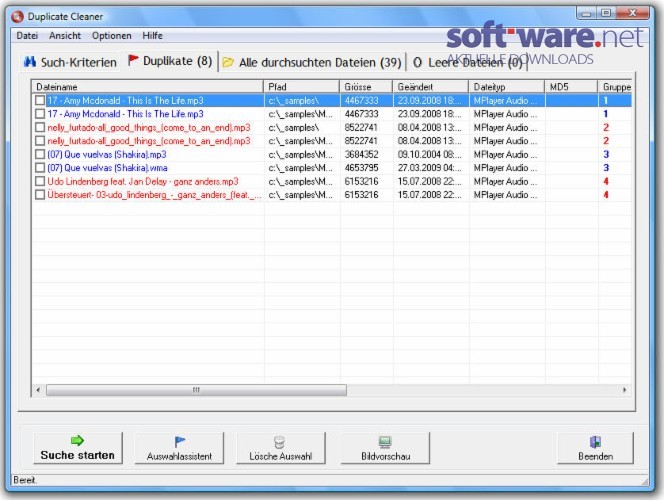
Task: Tick the second nelly_furtado mp3 checkbox
Action: 40,141
